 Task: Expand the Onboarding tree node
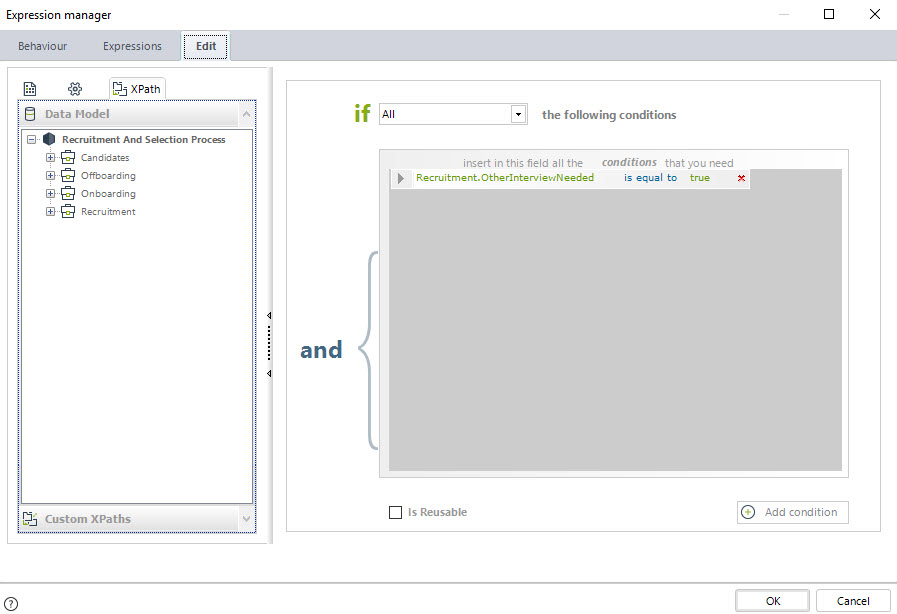[51, 194]
